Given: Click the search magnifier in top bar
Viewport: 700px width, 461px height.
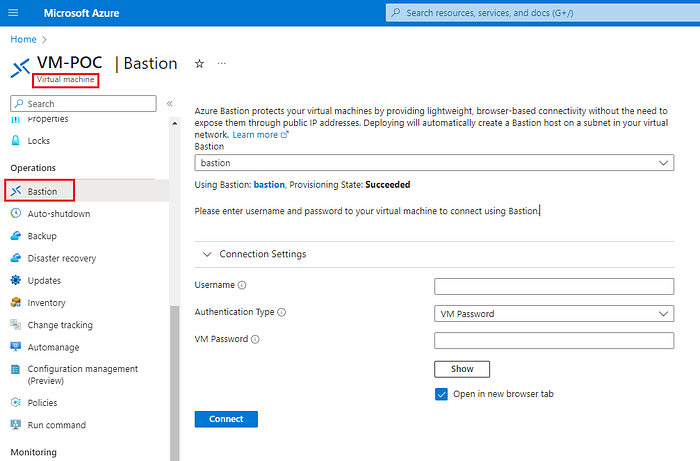Looking at the screenshot, I should click(396, 13).
